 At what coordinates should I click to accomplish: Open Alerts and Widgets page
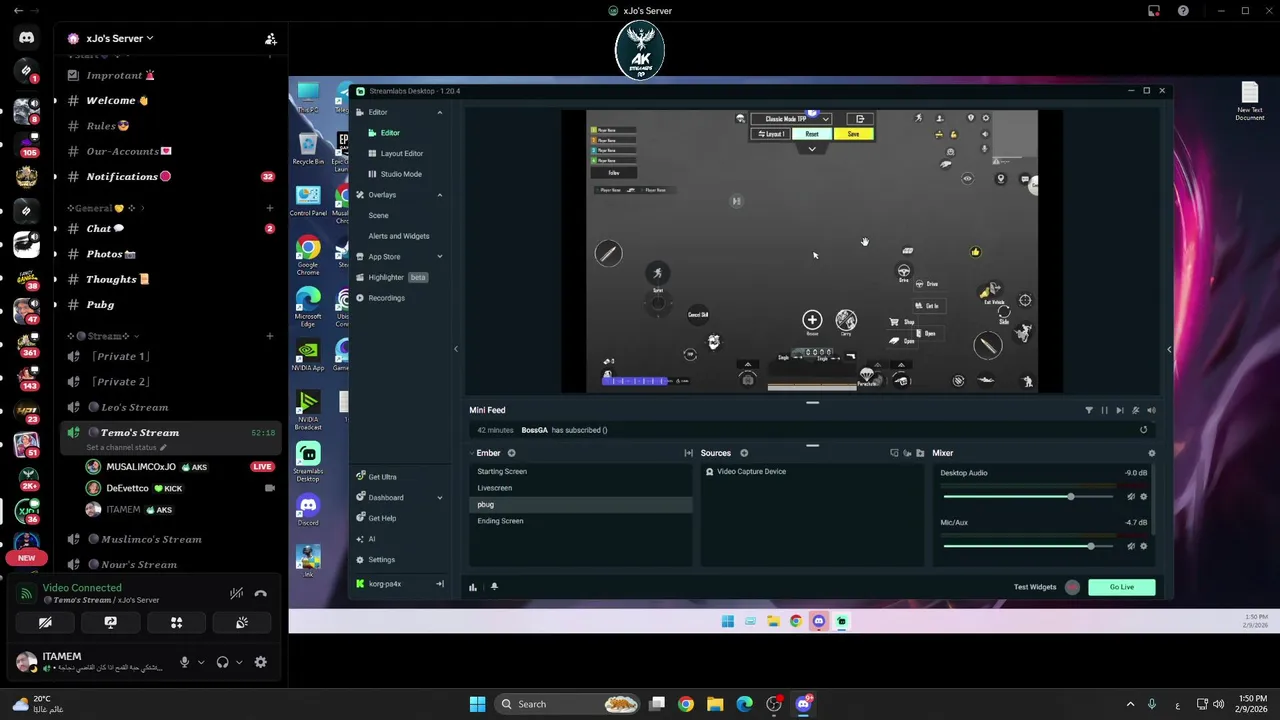click(398, 236)
